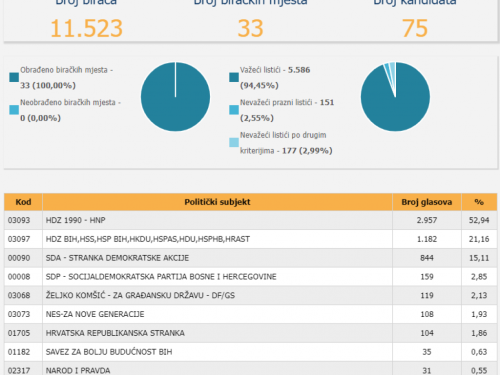Click the 11.523 voter count number
Viewport: 500px width, 375px height.
coord(86,28)
